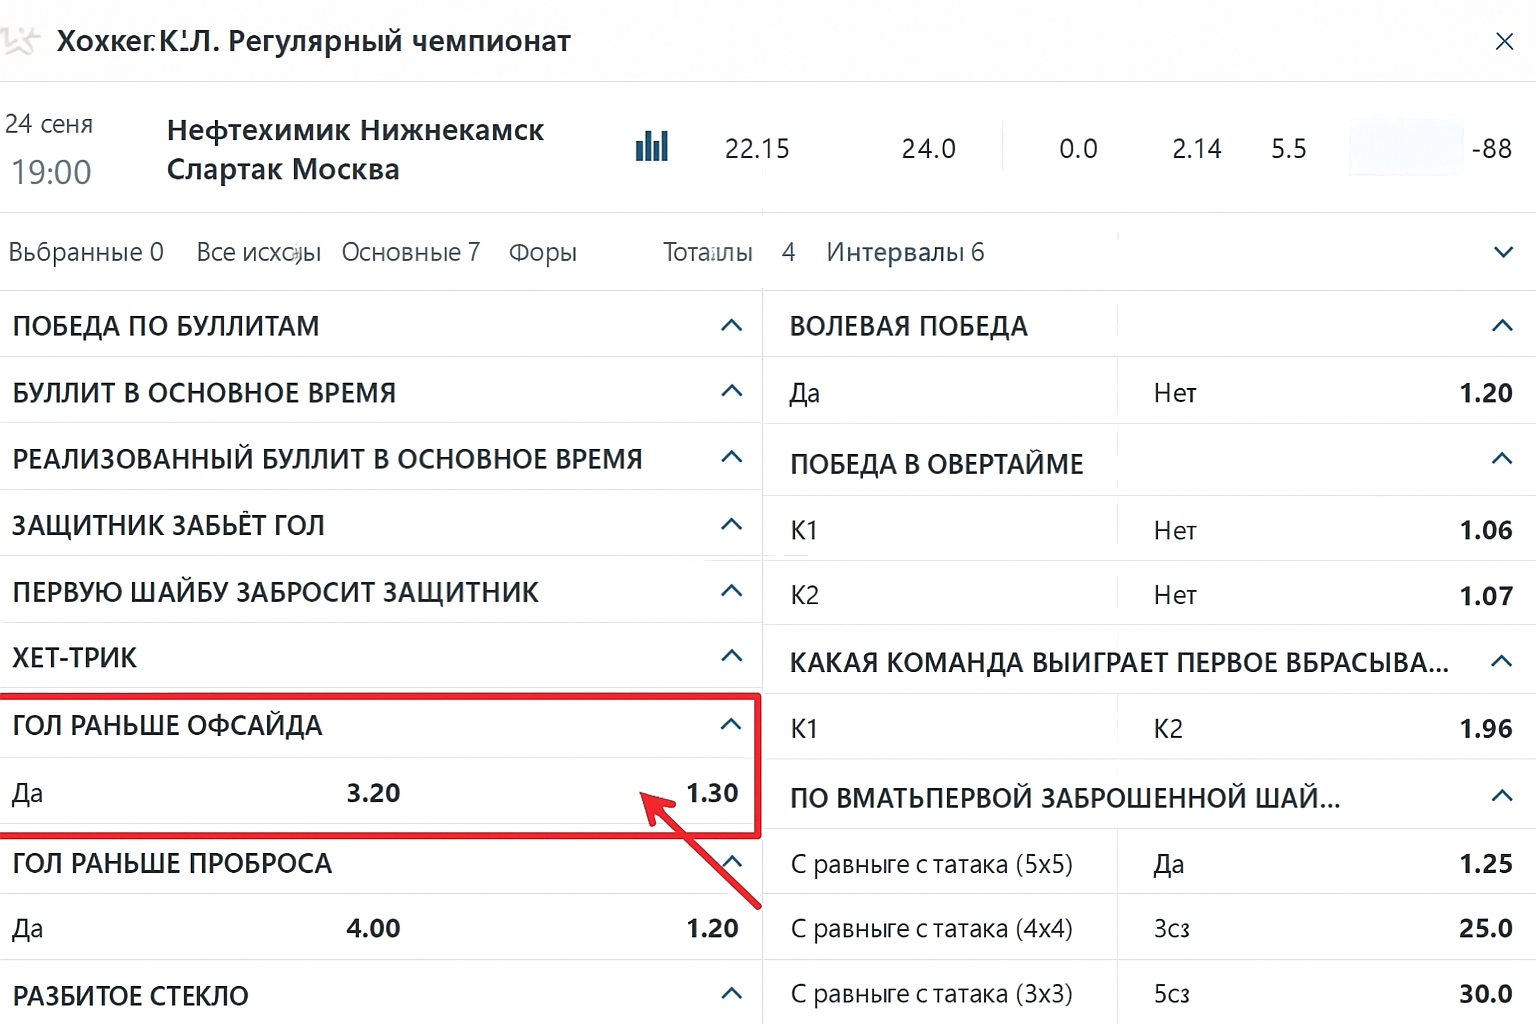Toggle the ПОБЕДА В ОВЕРТАЙМЕ chevron
The width and height of the screenshot is (1536, 1024).
pyautogui.click(x=1501, y=460)
